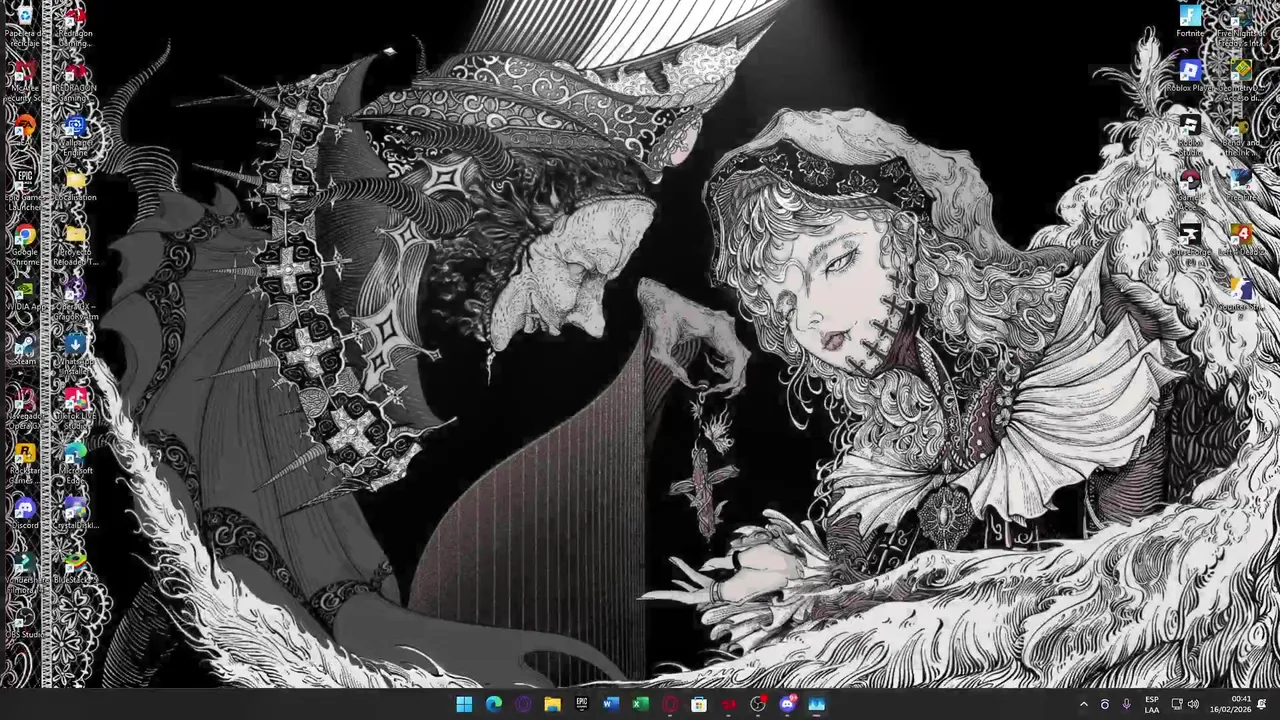The height and width of the screenshot is (720, 1280).
Task: Open Microsoft Store from the taskbar
Action: tap(699, 705)
